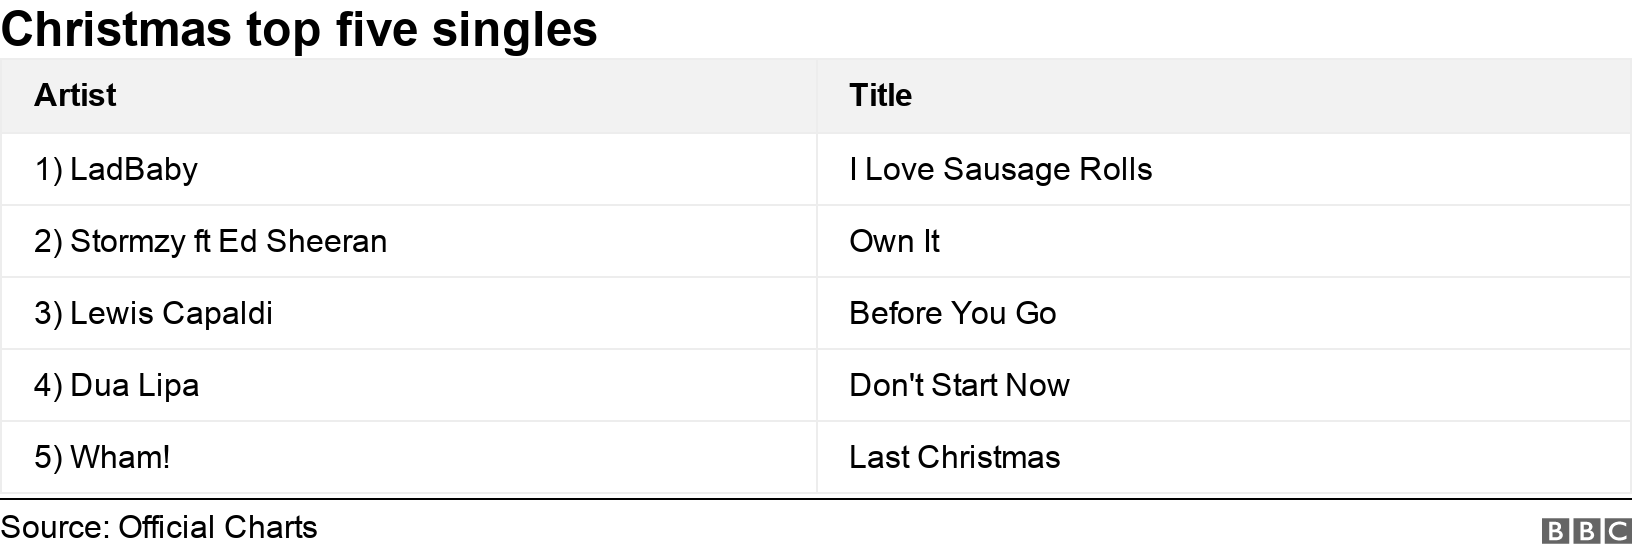This screenshot has width=1632, height=554.
Task: Click the number 5) rank label
Action: [48, 457]
